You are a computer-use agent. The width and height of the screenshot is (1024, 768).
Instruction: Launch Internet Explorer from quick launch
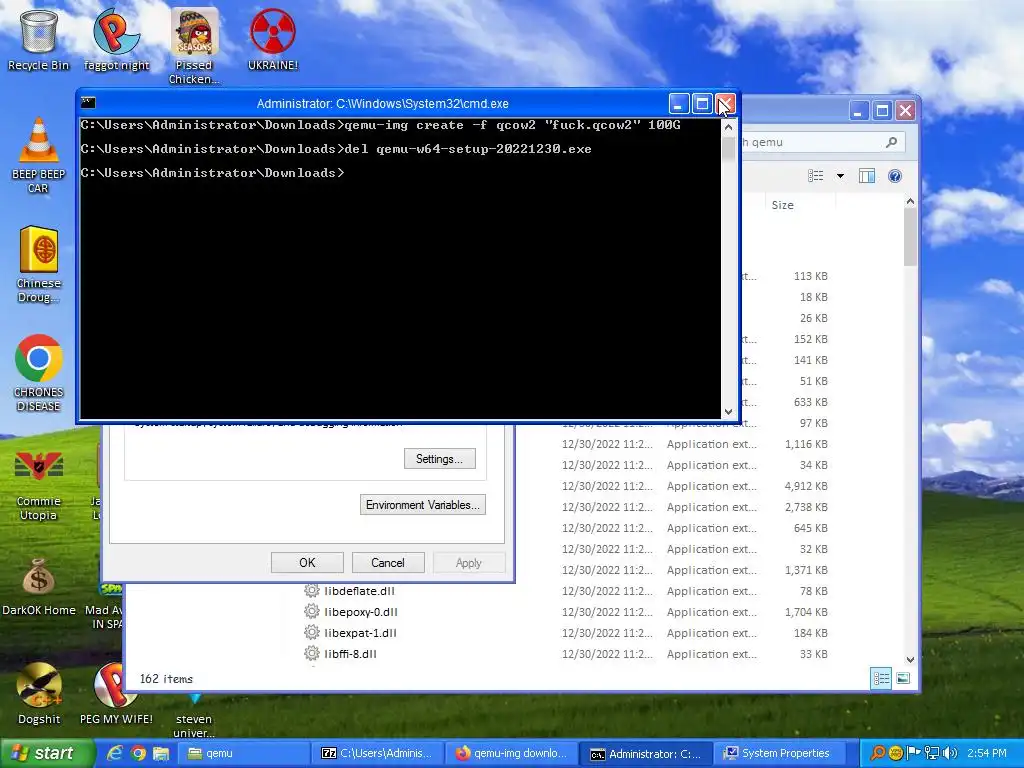tap(115, 753)
